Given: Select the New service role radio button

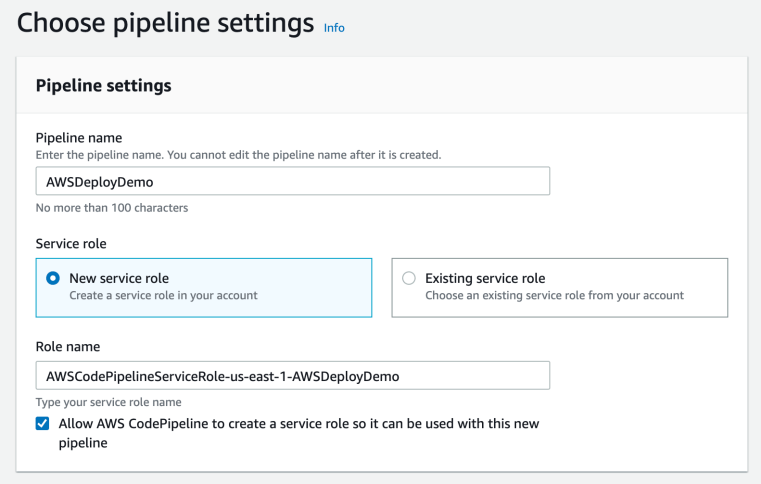Looking at the screenshot, I should coord(53,278).
